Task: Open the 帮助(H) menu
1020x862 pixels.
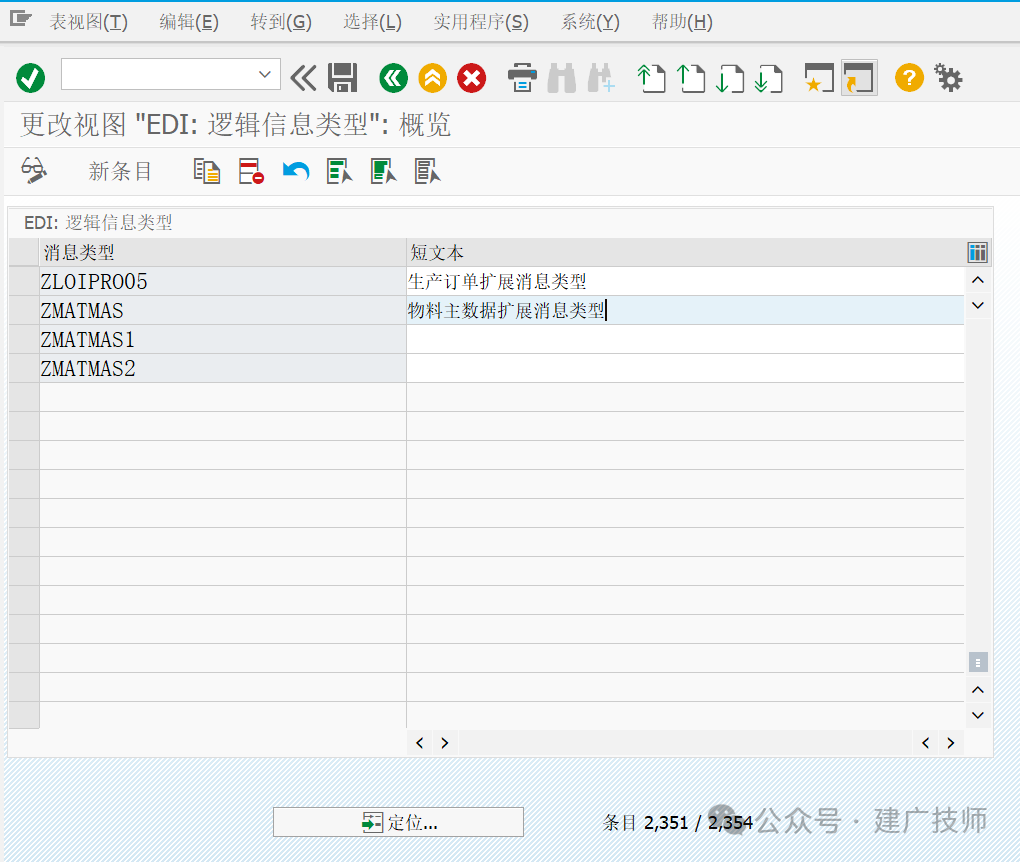Action: pyautogui.click(x=682, y=22)
